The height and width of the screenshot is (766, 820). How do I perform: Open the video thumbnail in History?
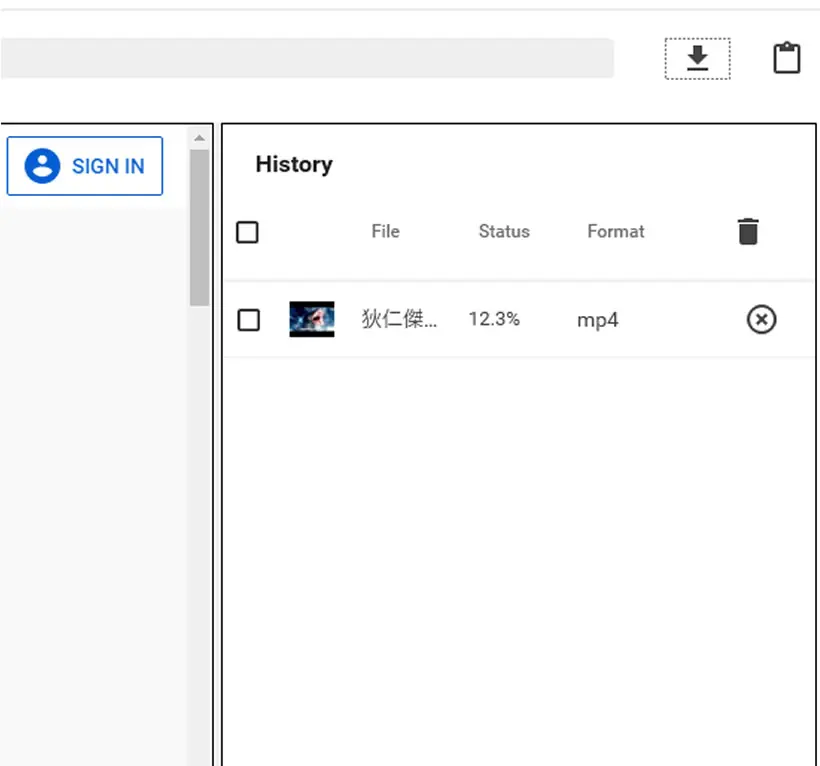tap(312, 319)
